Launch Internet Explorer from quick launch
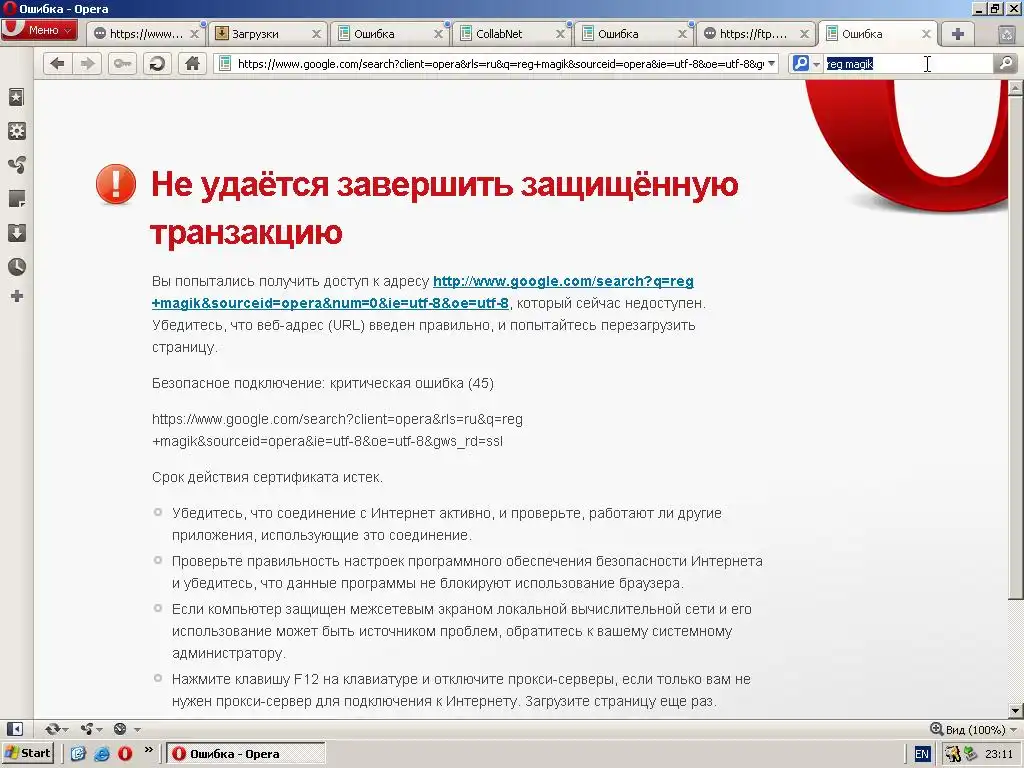This screenshot has width=1024, height=768. [101, 754]
